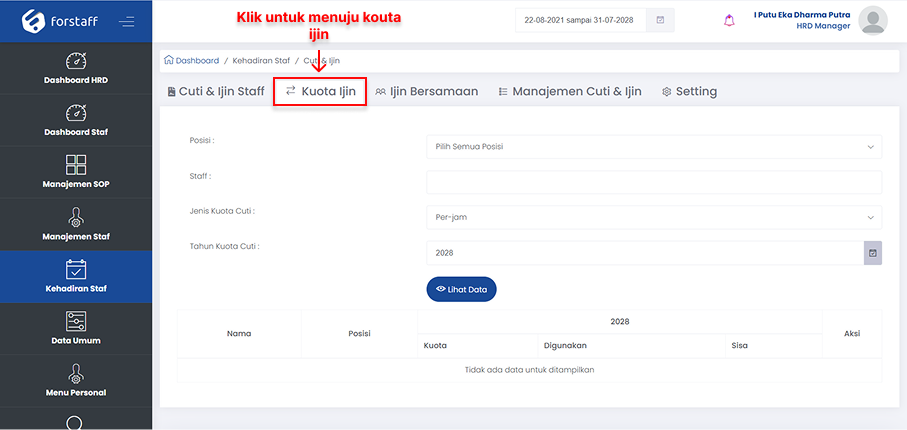Switch to Cuti & Ijin Staff tab

coord(216,91)
